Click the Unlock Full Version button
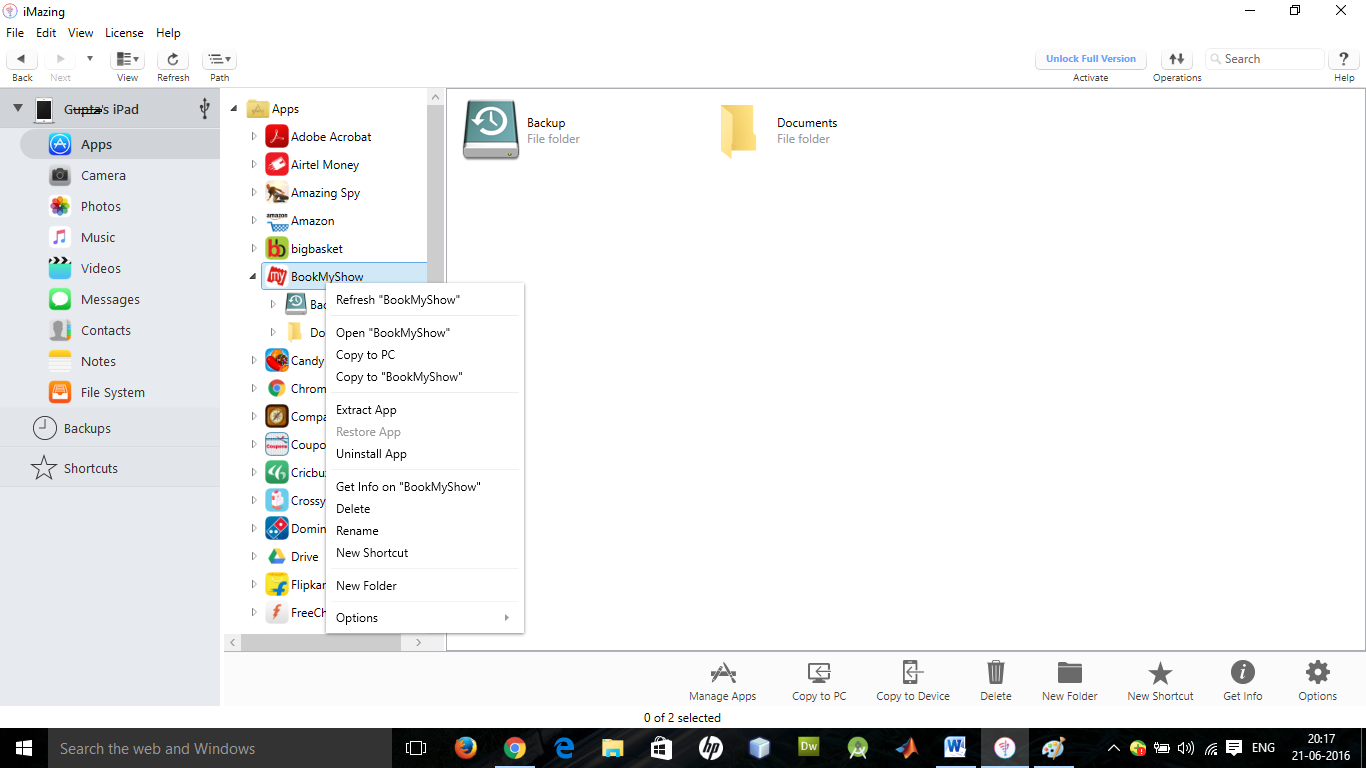Viewport: 1366px width, 768px height. click(x=1091, y=59)
